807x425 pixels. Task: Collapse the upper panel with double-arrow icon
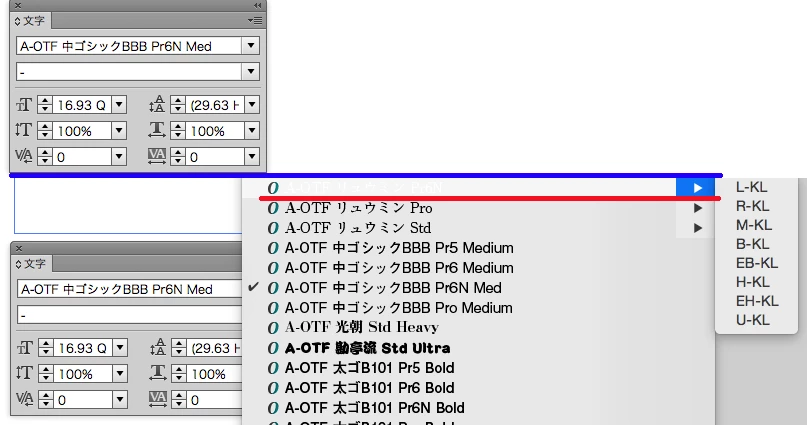click(x=258, y=5)
